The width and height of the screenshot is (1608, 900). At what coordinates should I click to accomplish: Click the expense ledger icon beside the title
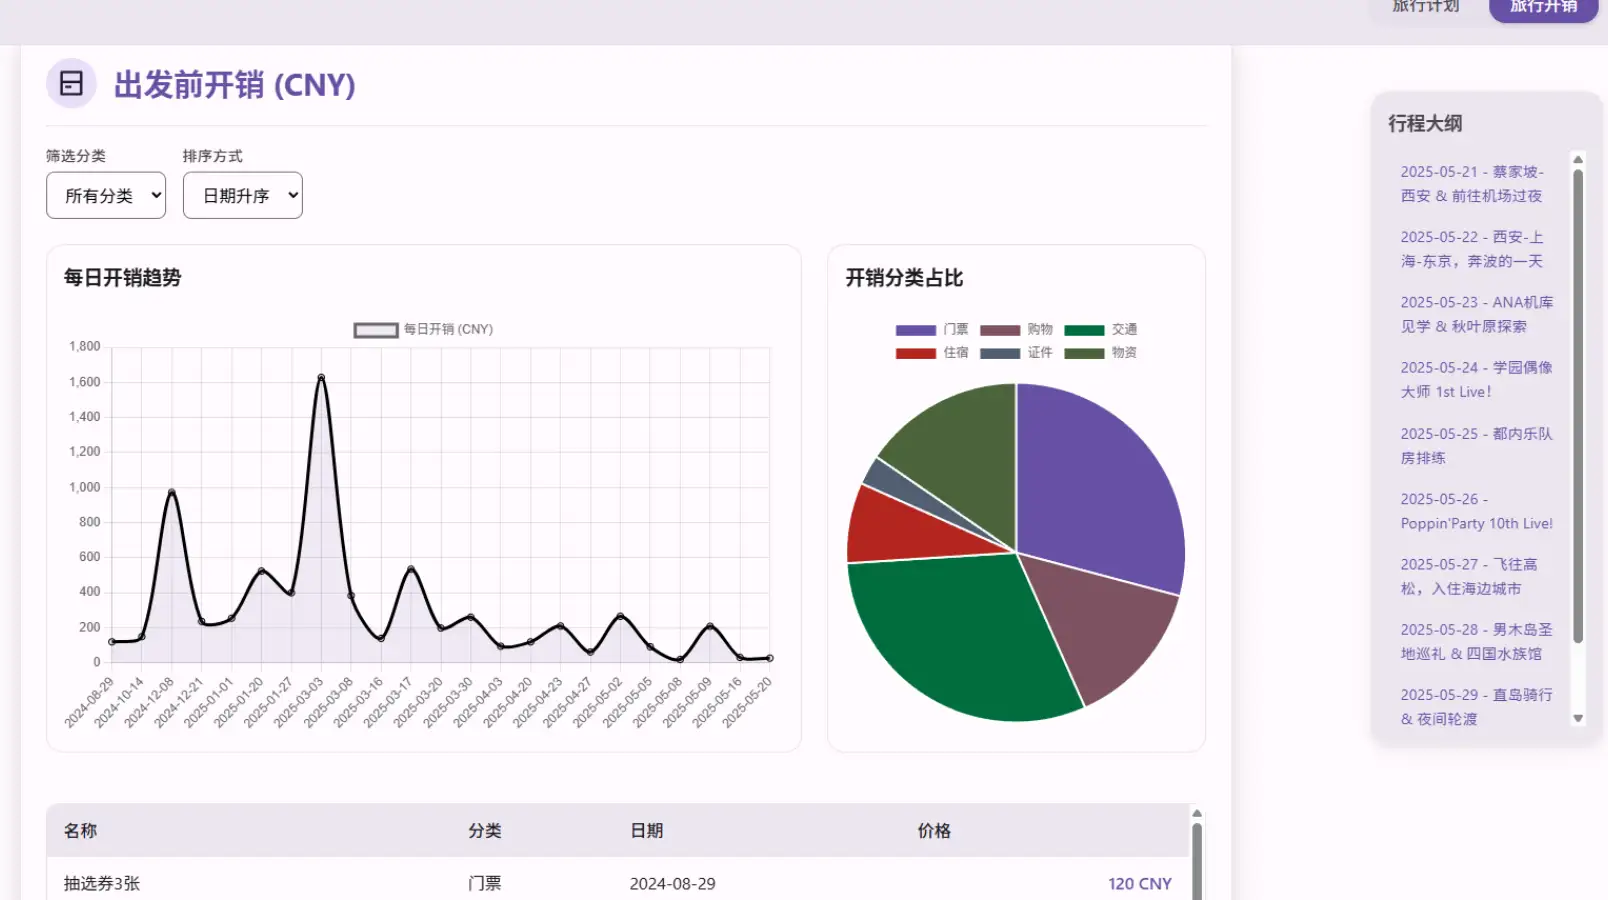(x=71, y=84)
